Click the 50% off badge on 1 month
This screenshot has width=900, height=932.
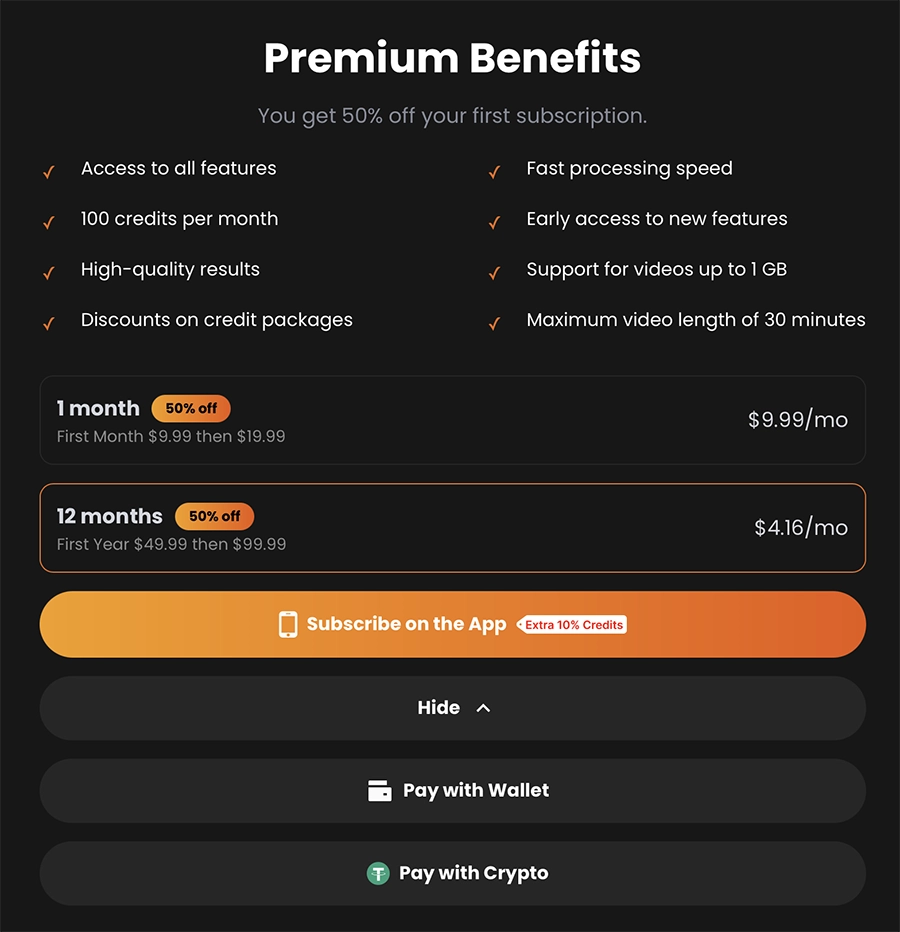point(191,408)
